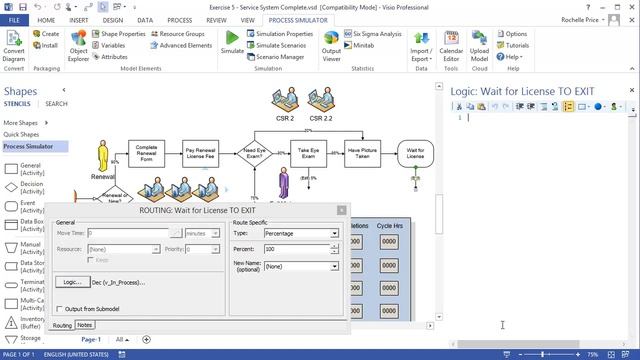Open Advanced Elements
Screen dimensions: 640x360
point(181,45)
